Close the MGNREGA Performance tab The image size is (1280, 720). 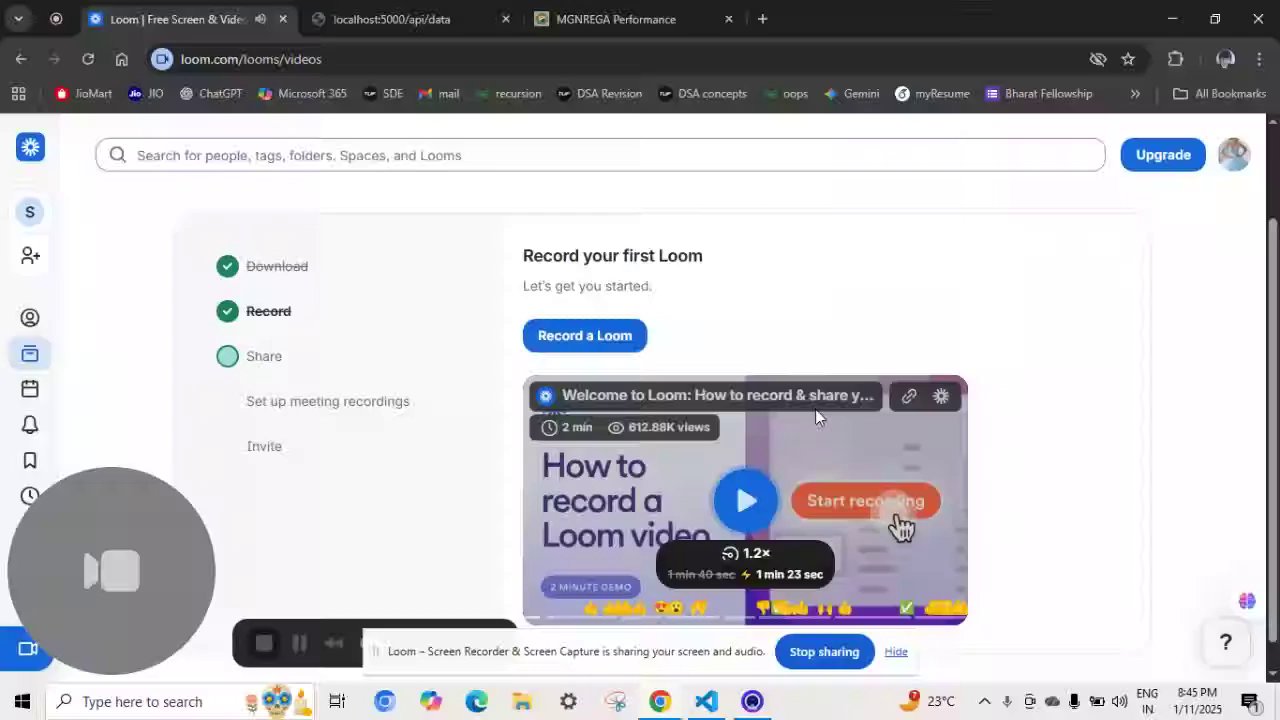tap(728, 19)
